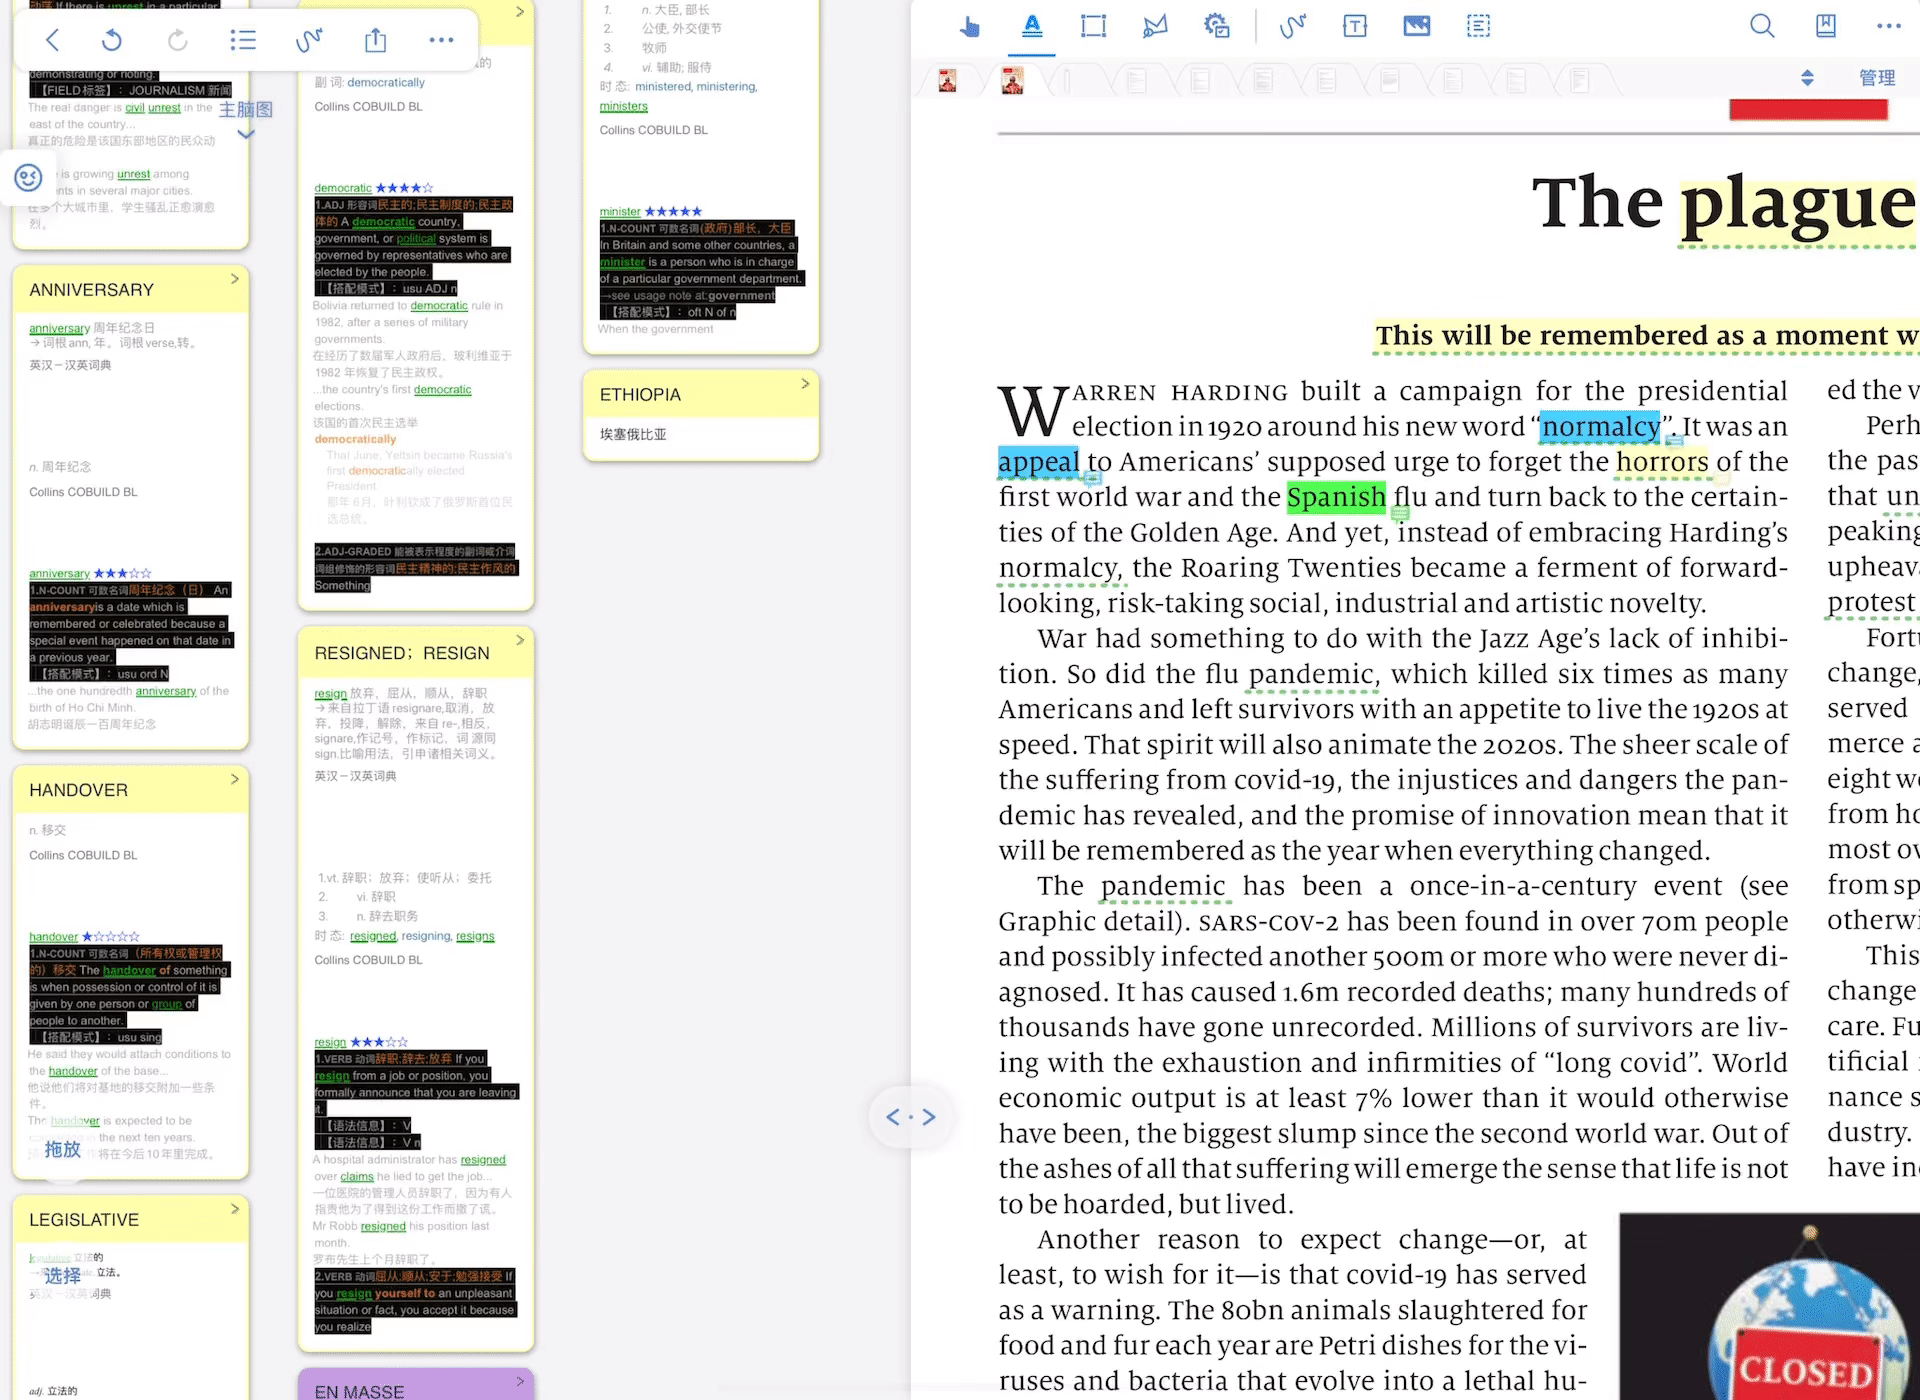
Task: Switch to the second document tab
Action: [1012, 80]
